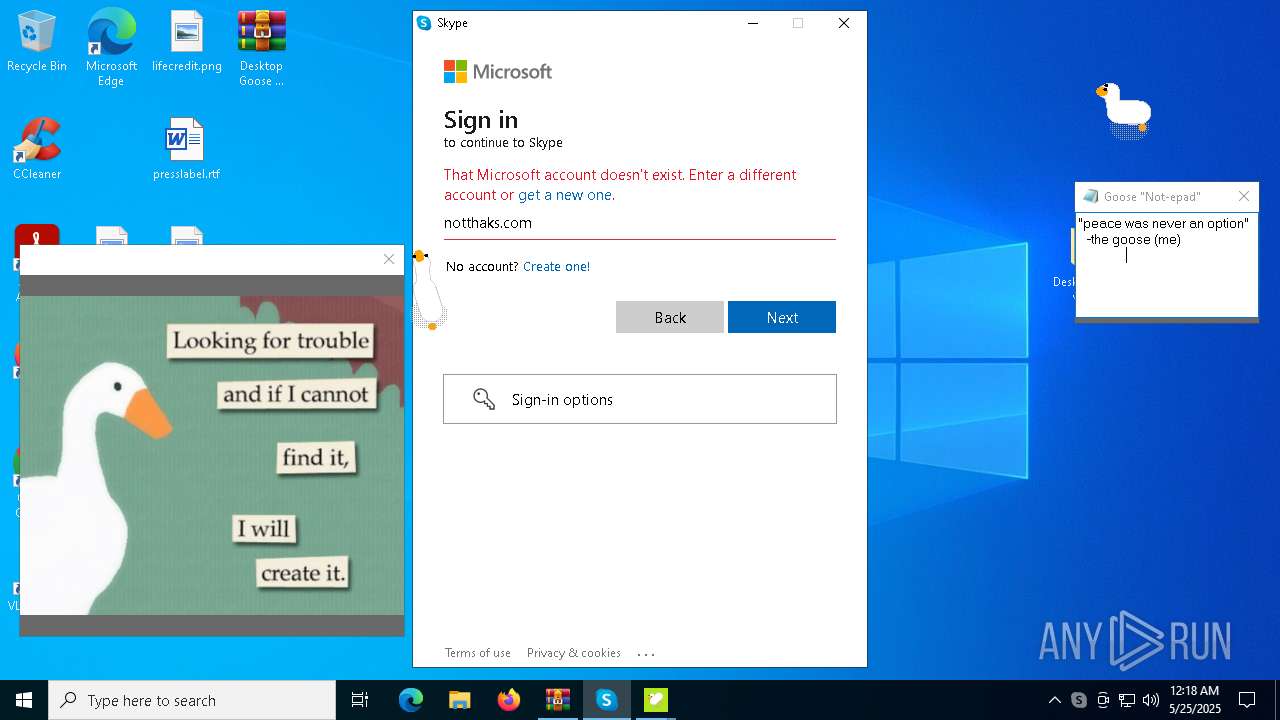Click the 'to continue to Skype' text

[x=503, y=143]
